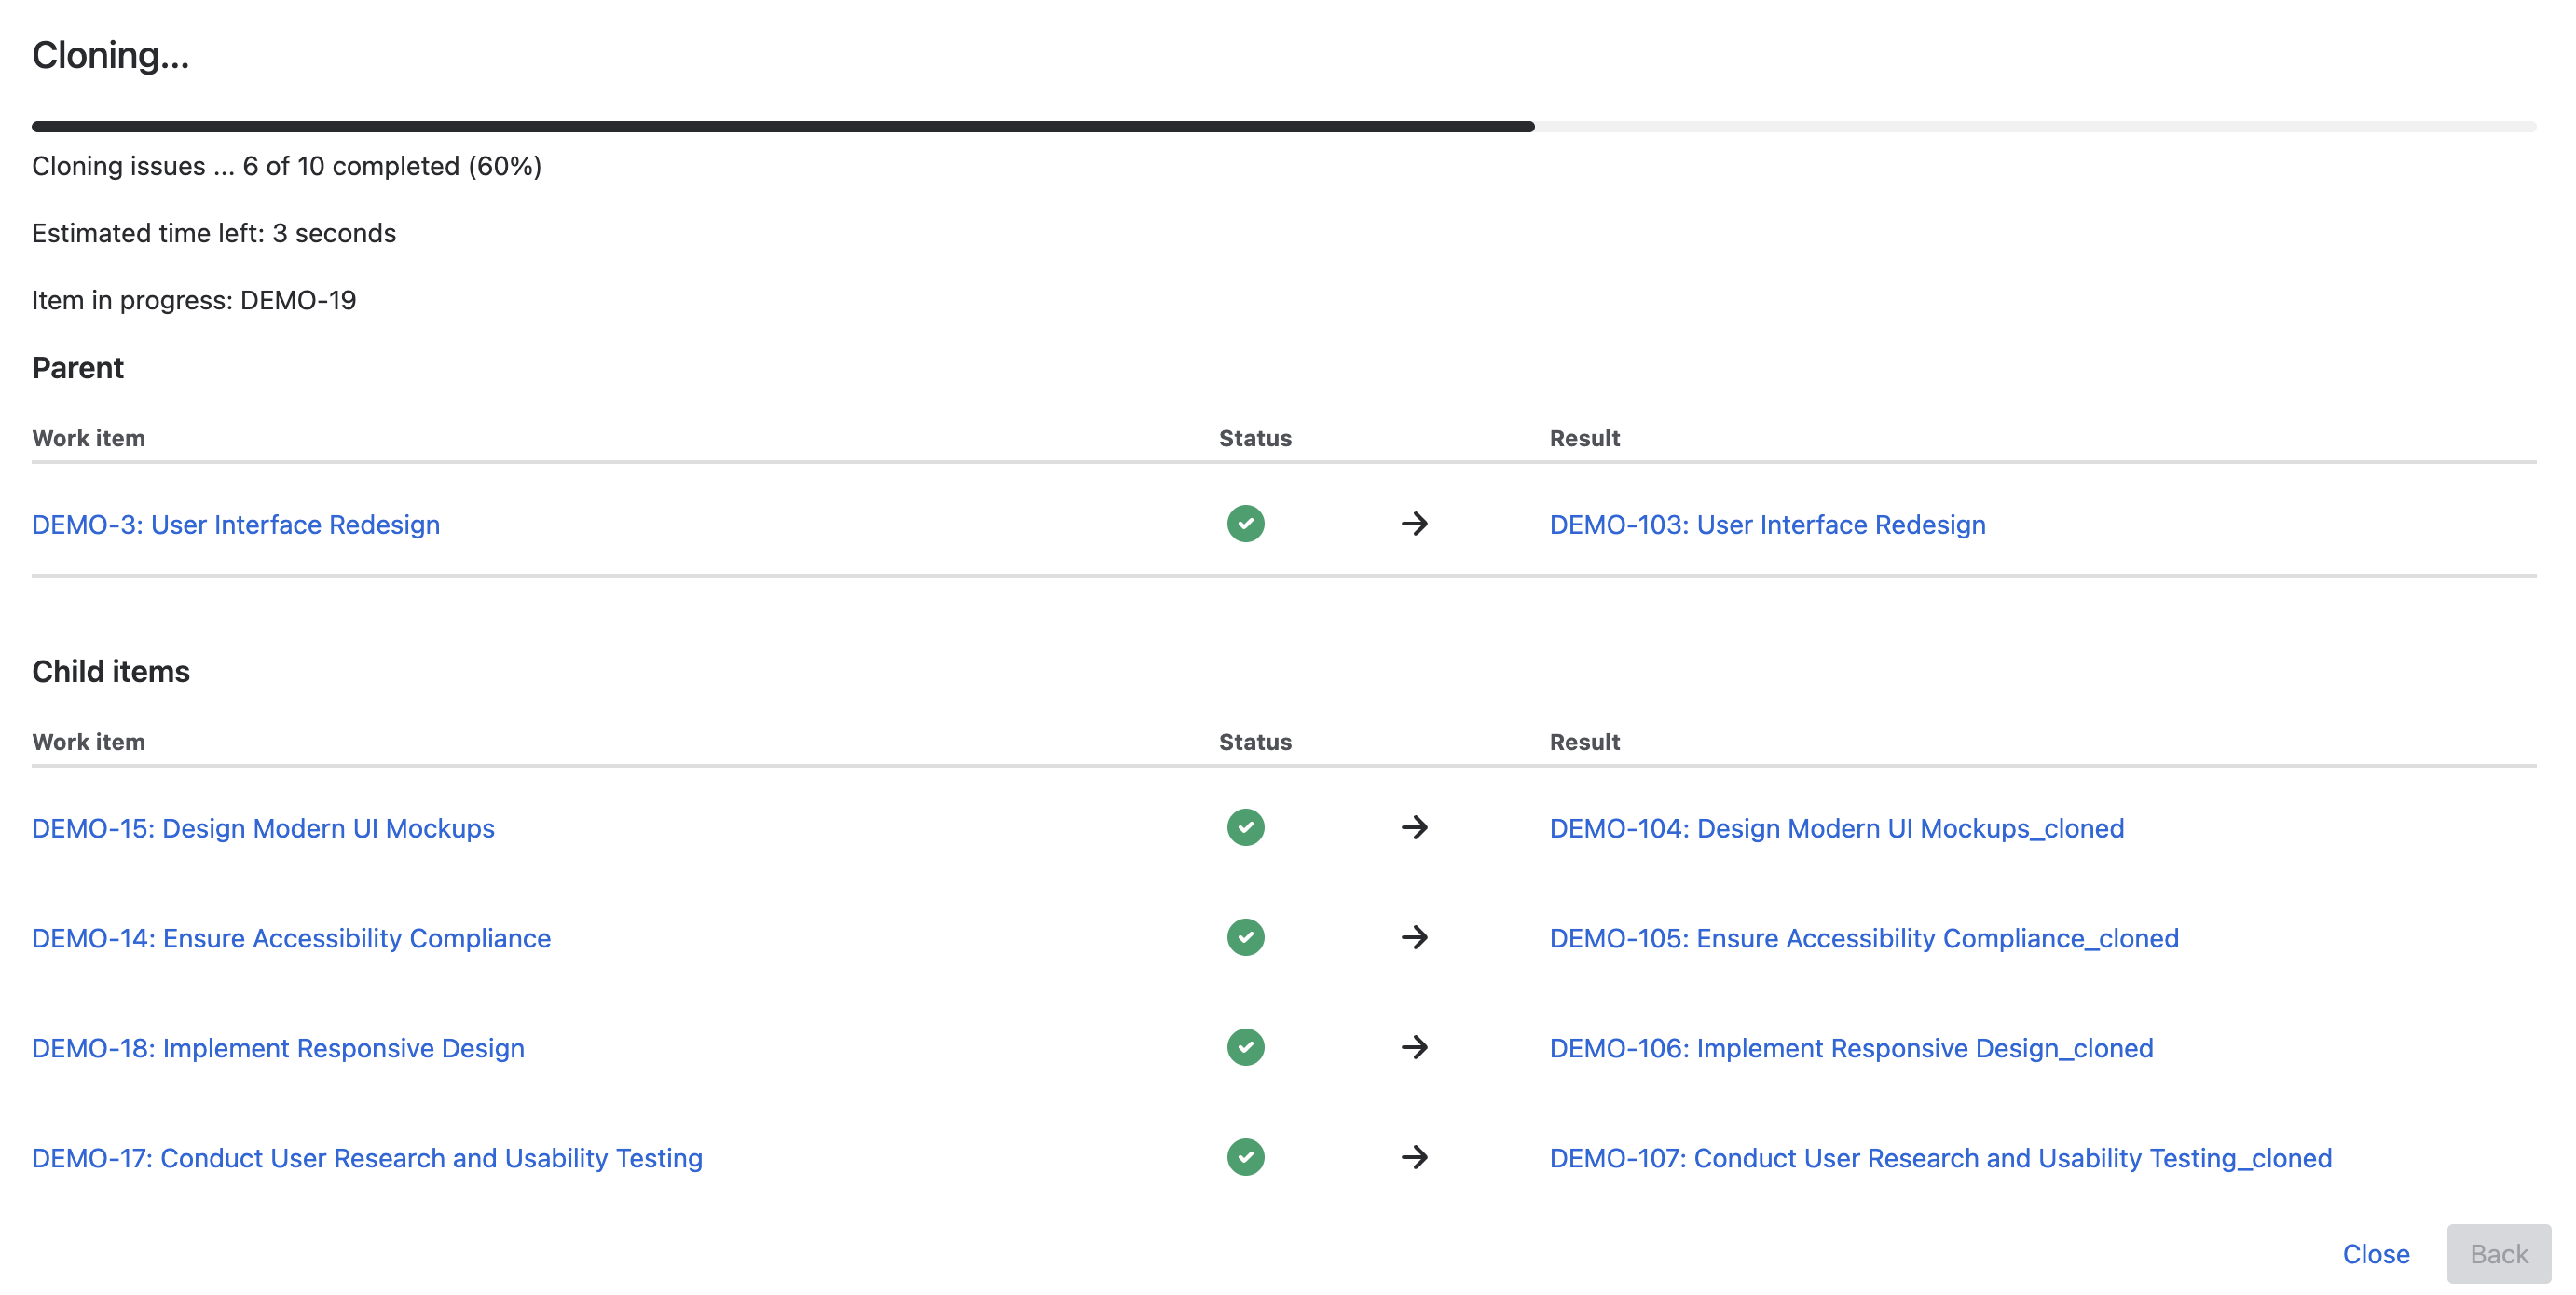The image size is (2576, 1295).
Task: Open cloned DEMO-103: User Interface Redesign
Action: tap(1767, 525)
